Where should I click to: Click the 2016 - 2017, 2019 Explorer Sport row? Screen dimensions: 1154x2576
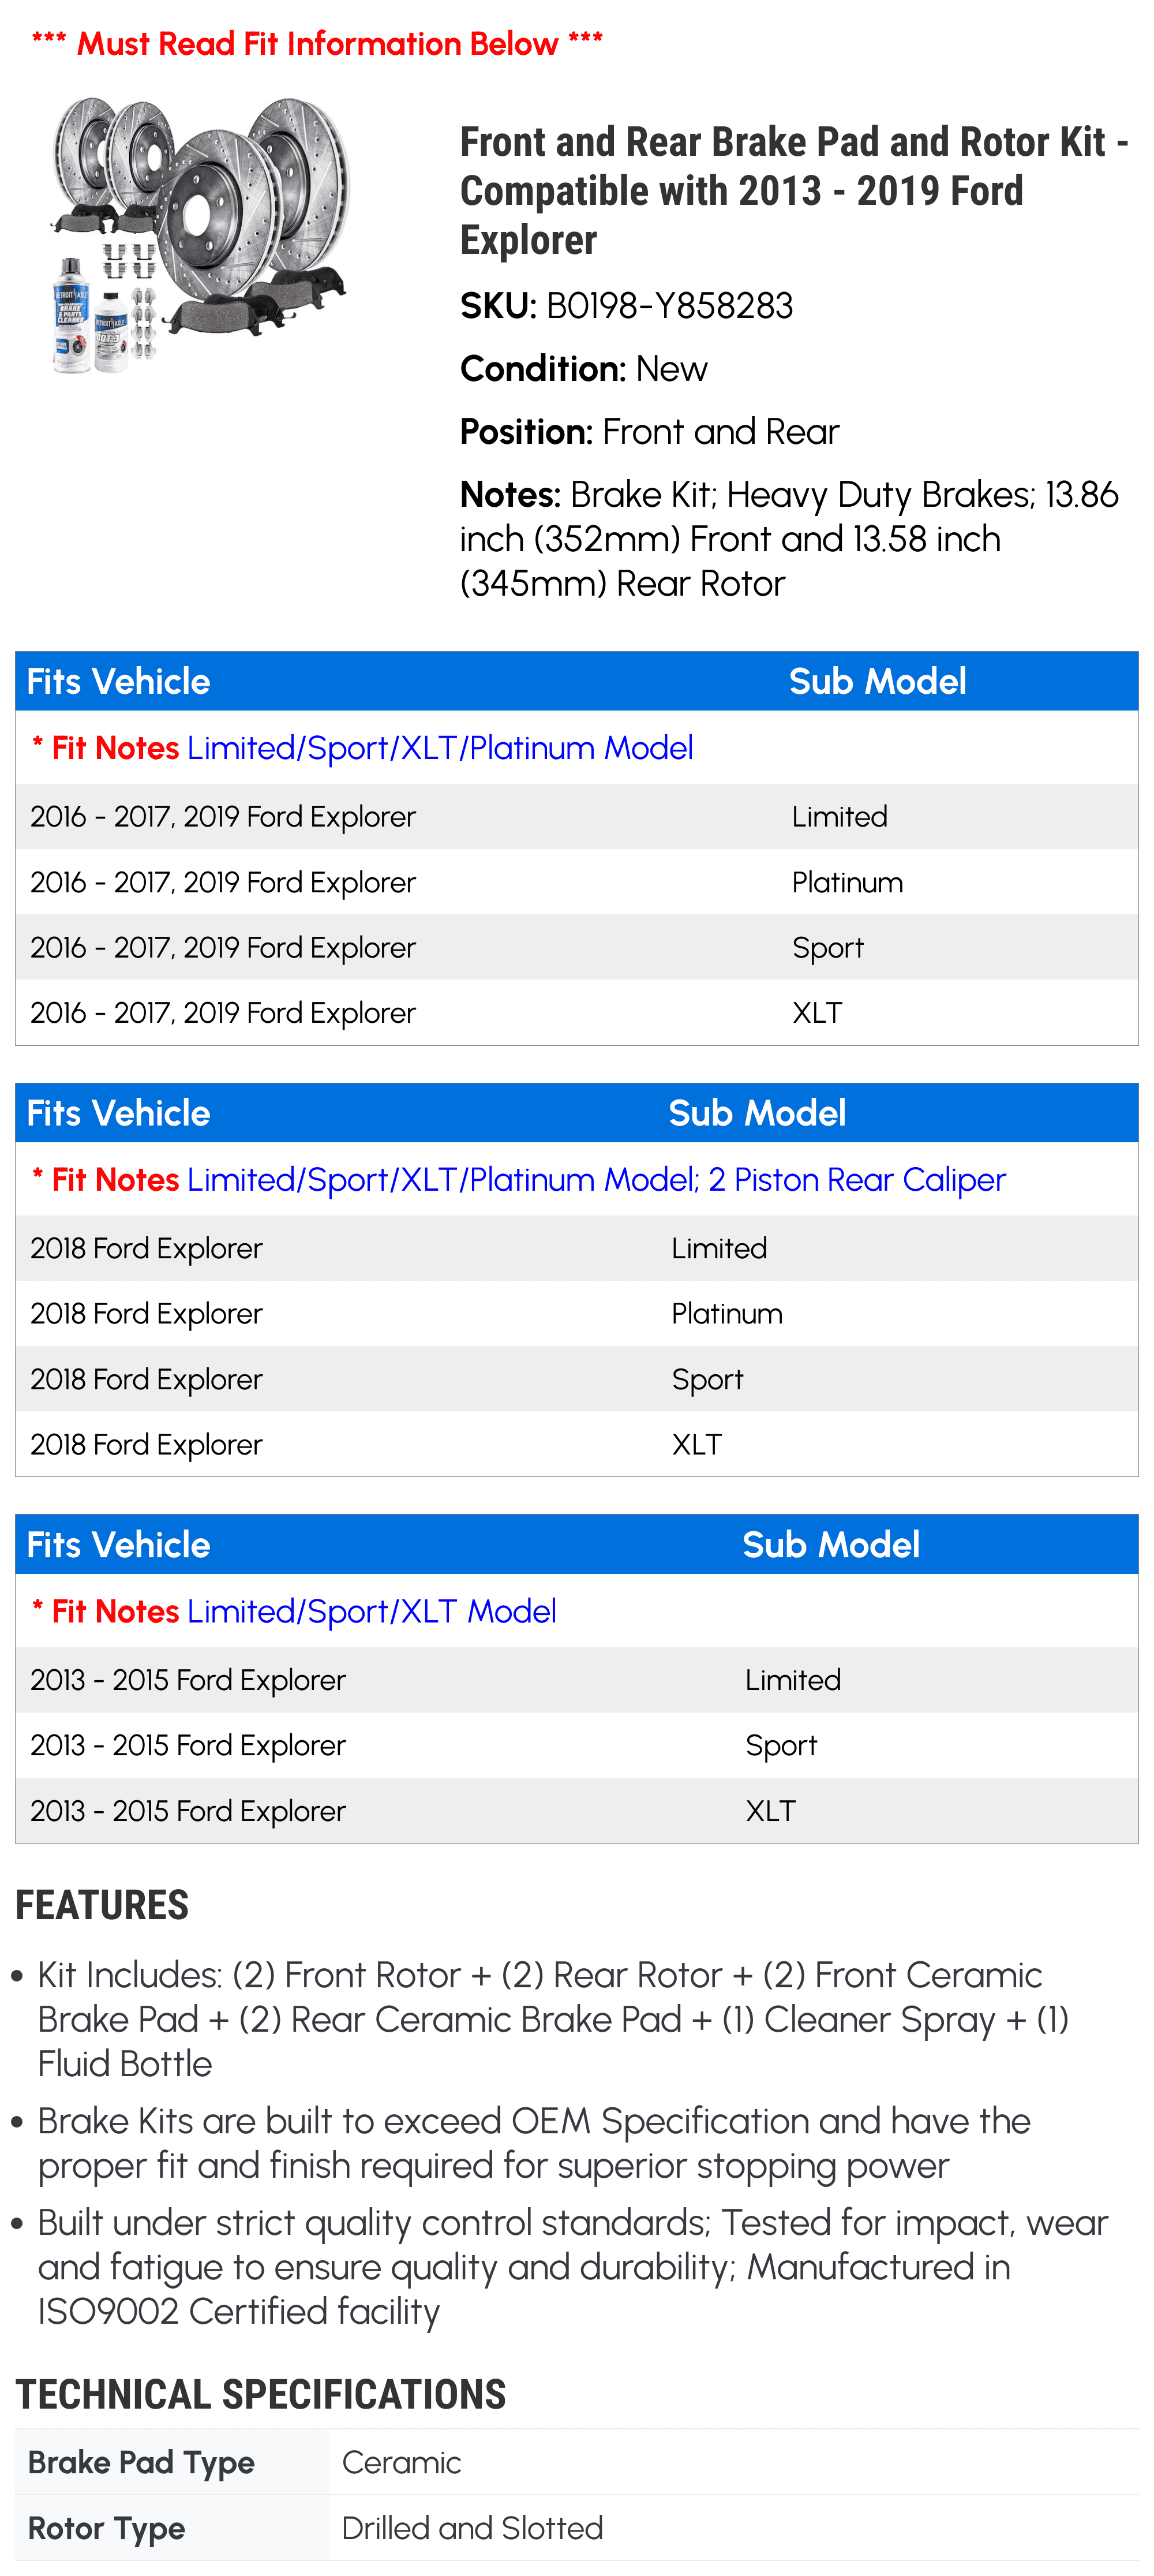click(x=577, y=947)
